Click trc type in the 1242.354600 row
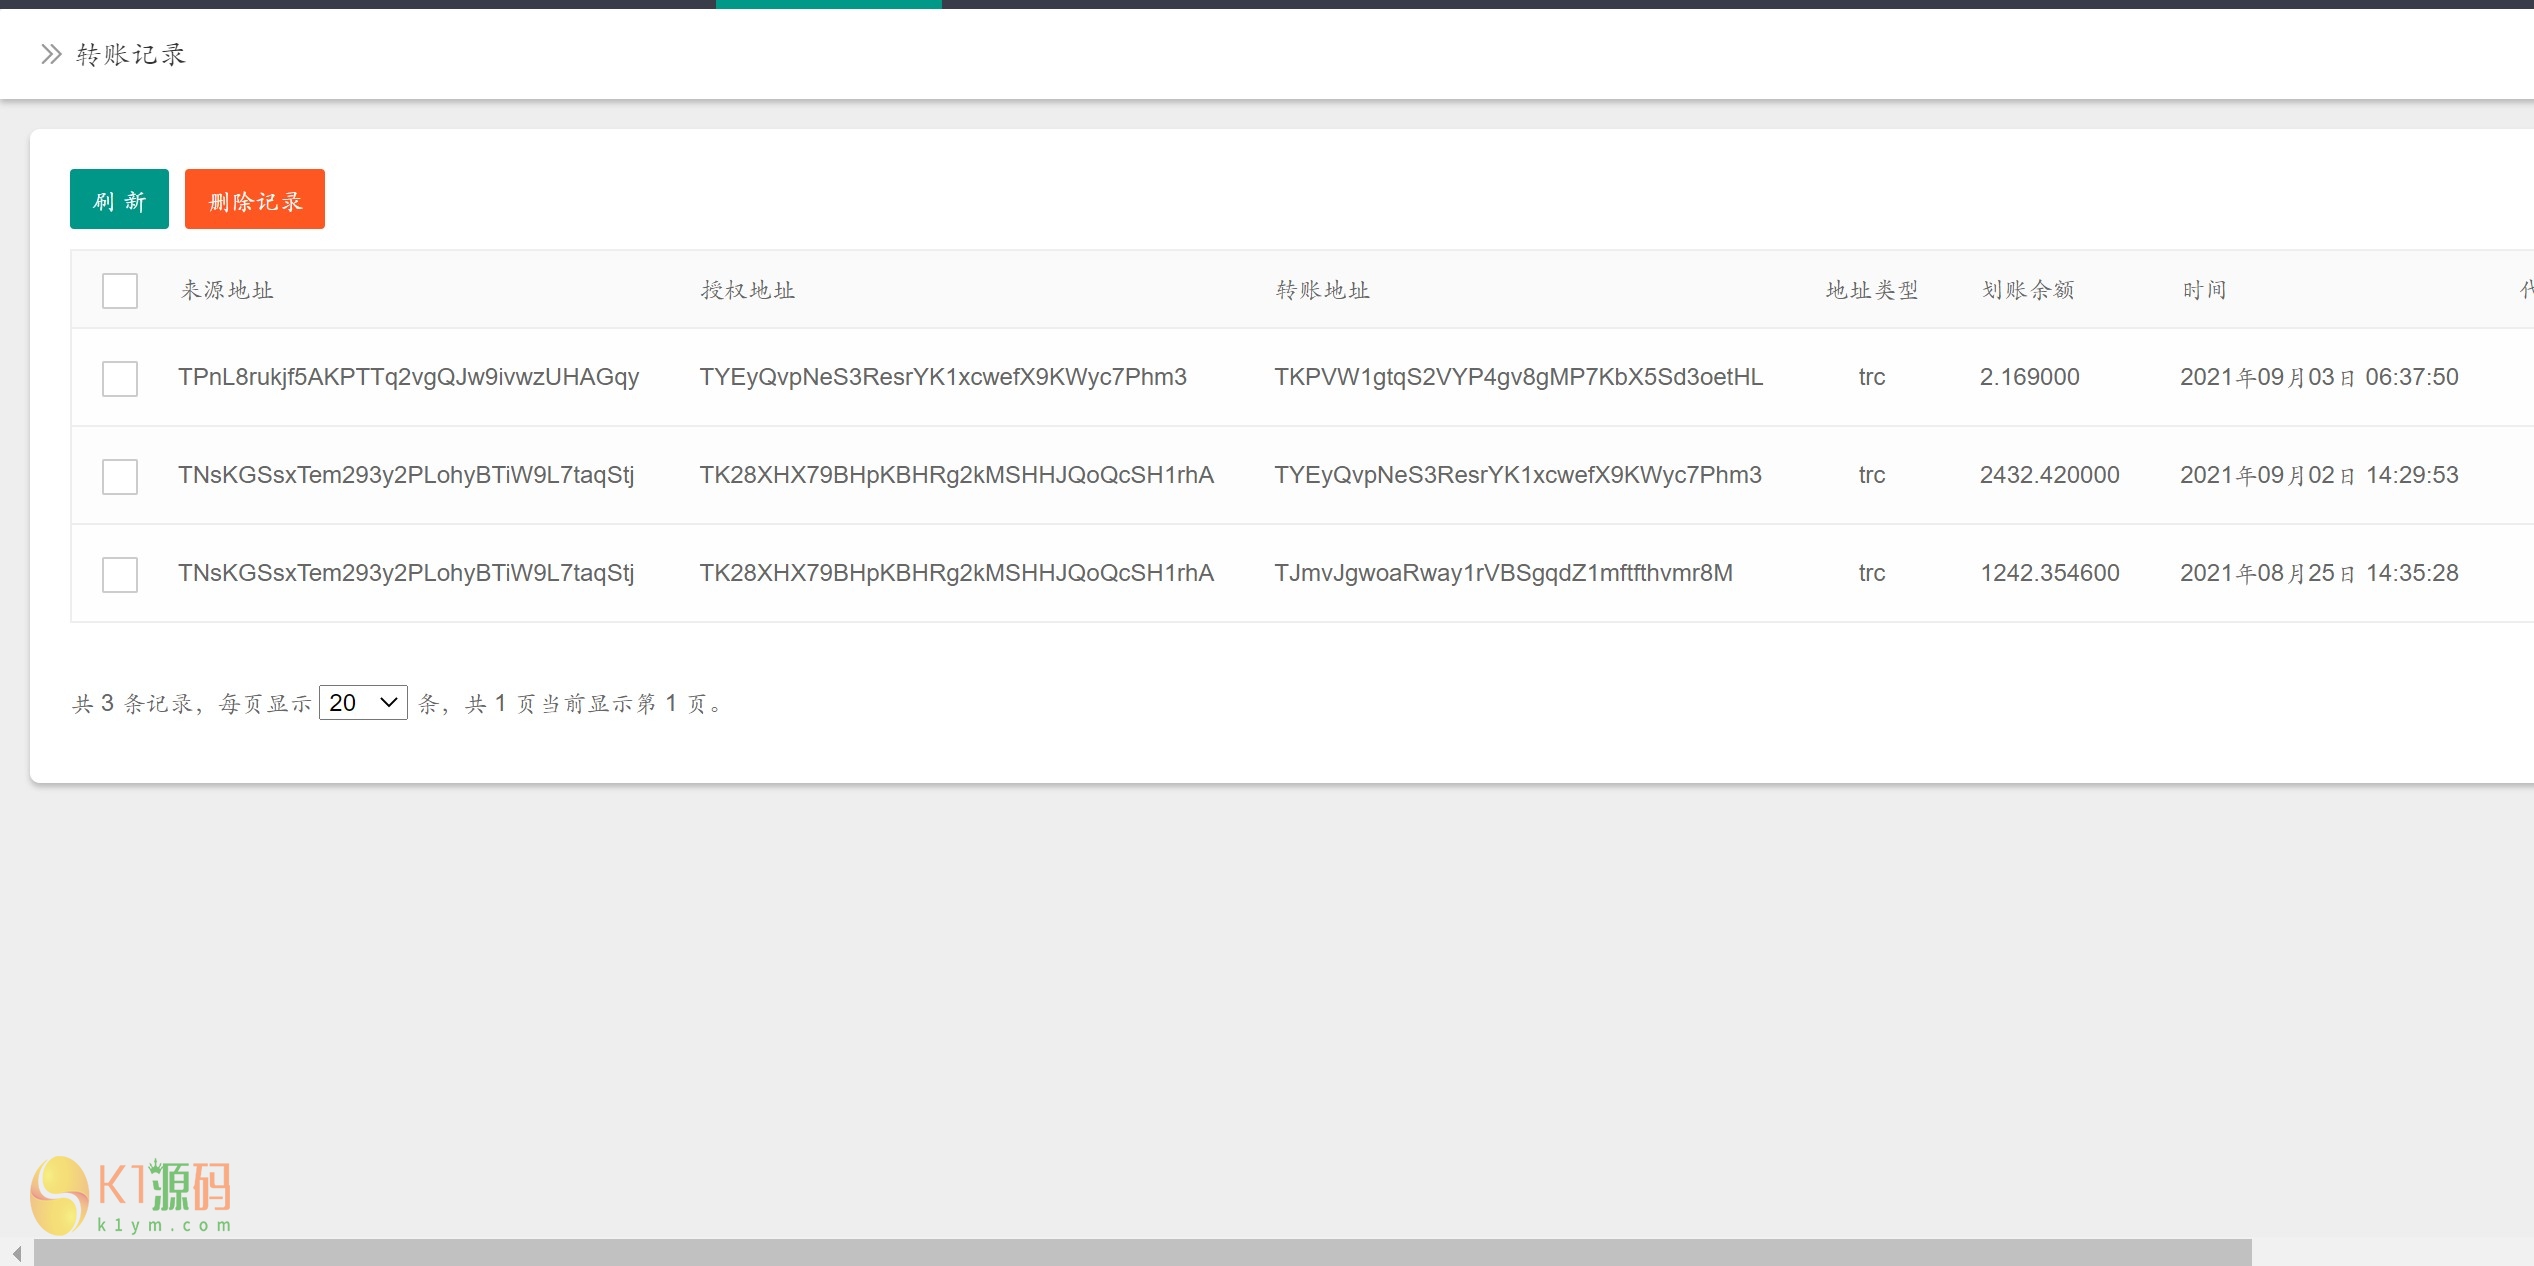 tap(1872, 573)
